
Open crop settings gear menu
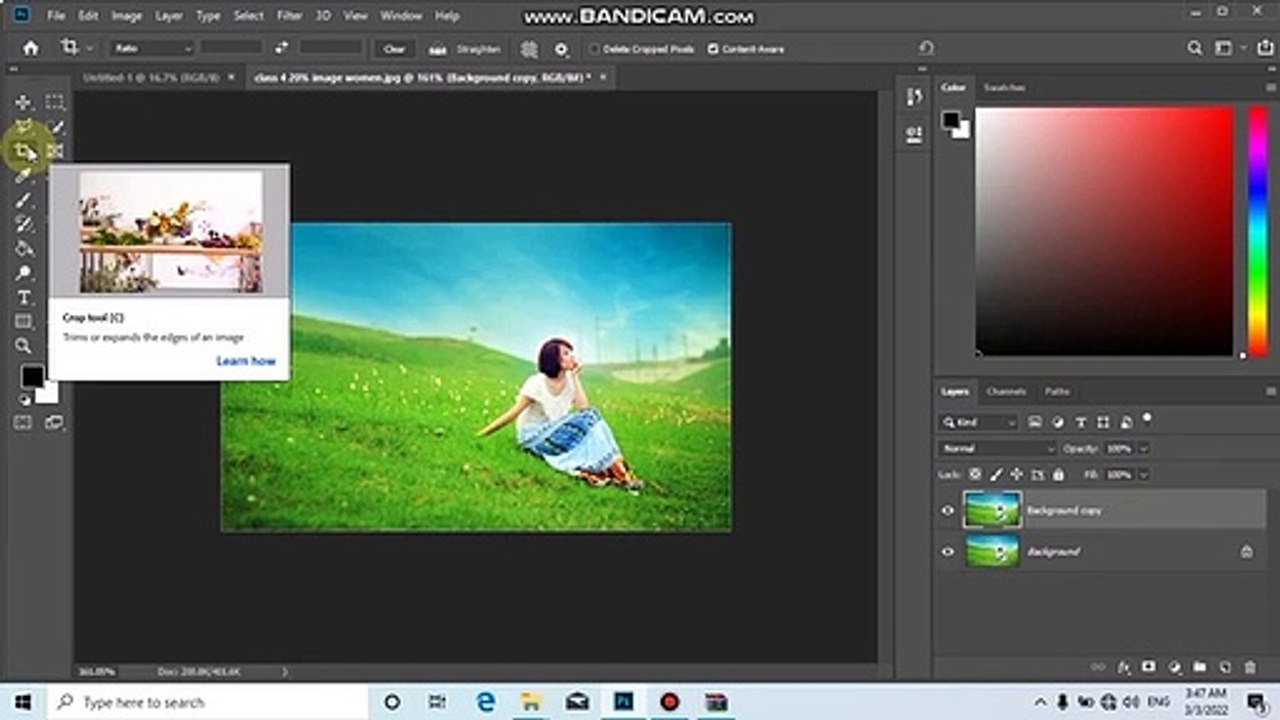[561, 48]
